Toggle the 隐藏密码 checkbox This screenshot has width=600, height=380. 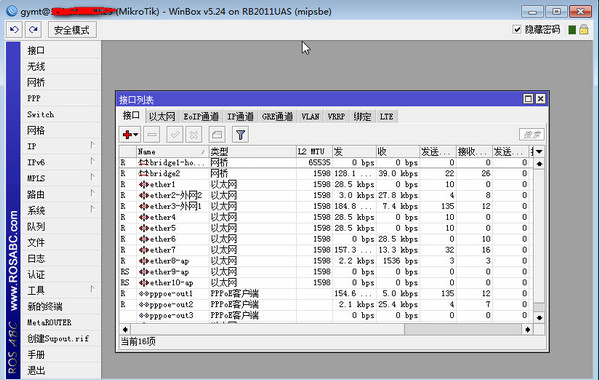click(517, 29)
